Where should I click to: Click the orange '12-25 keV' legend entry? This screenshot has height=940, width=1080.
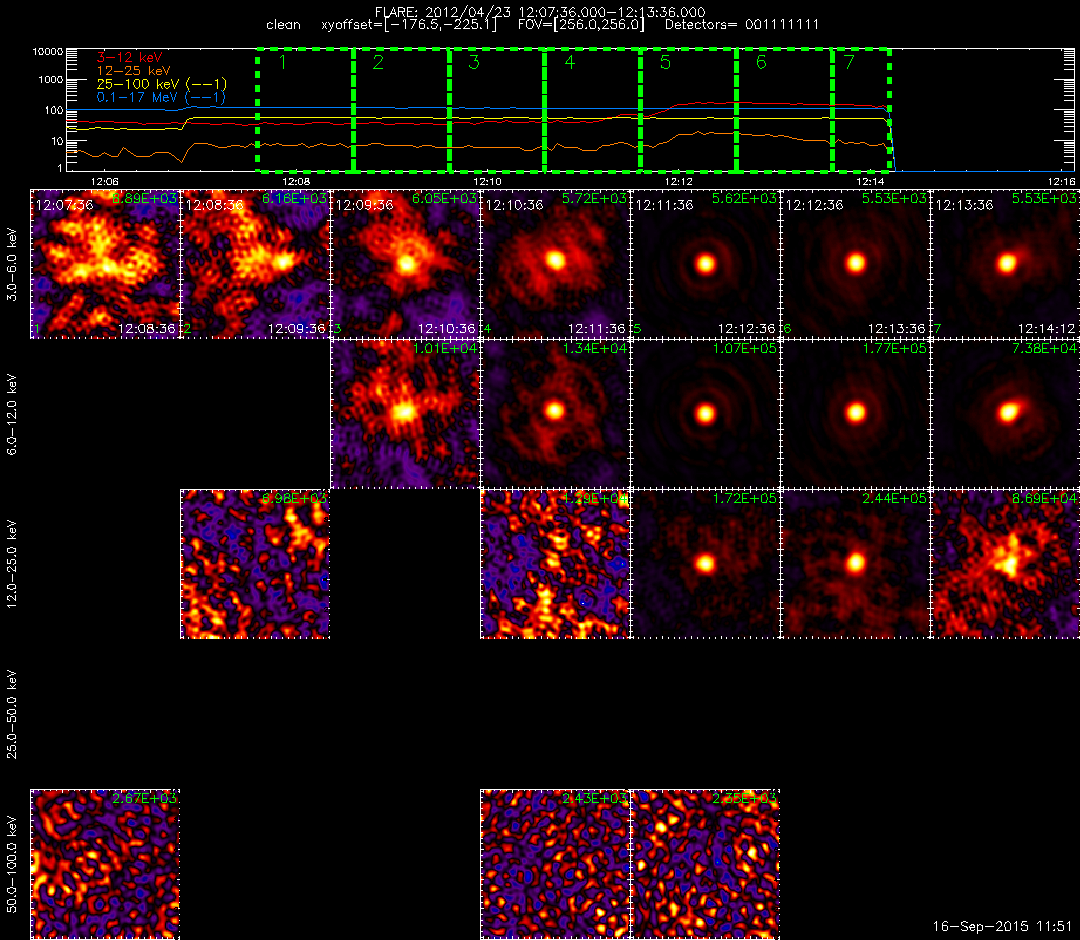[133, 70]
